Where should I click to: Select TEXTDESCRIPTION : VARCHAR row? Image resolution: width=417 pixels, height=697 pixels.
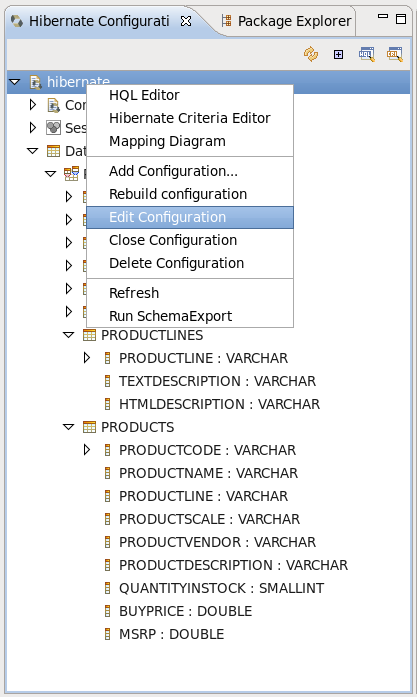pyautogui.click(x=217, y=381)
